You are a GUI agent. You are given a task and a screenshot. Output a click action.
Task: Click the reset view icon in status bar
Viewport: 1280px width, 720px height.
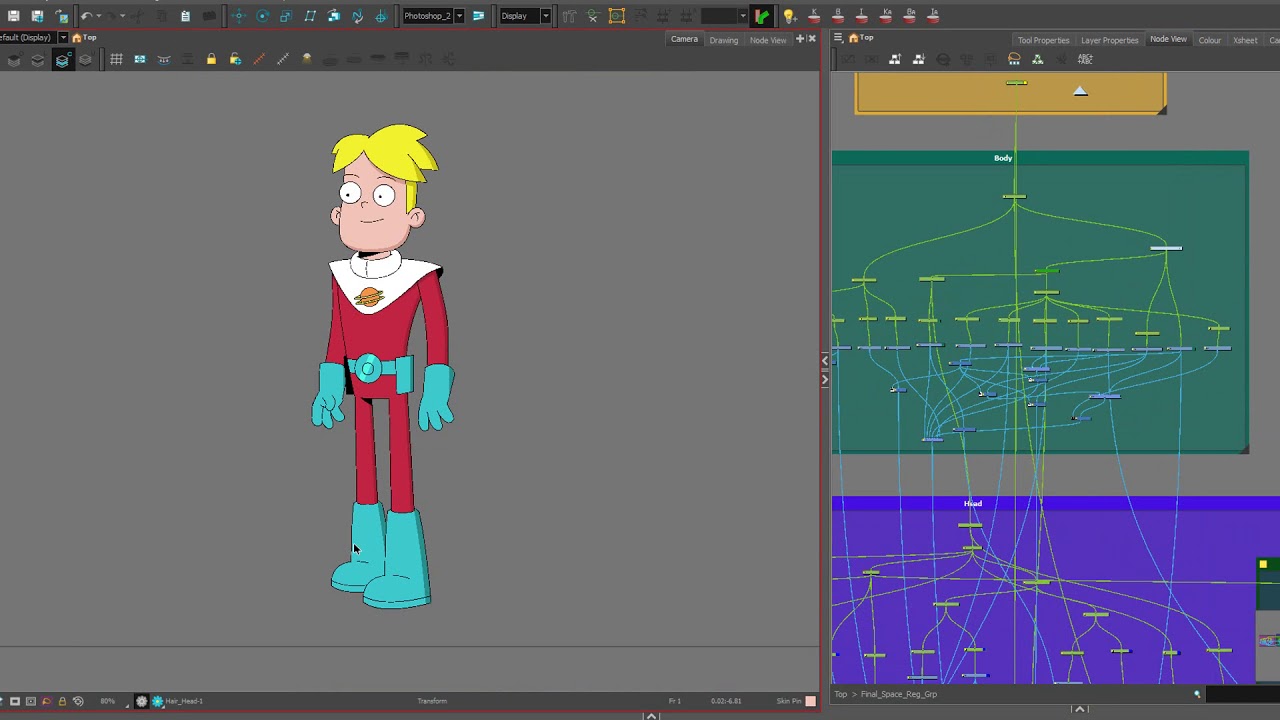point(78,701)
